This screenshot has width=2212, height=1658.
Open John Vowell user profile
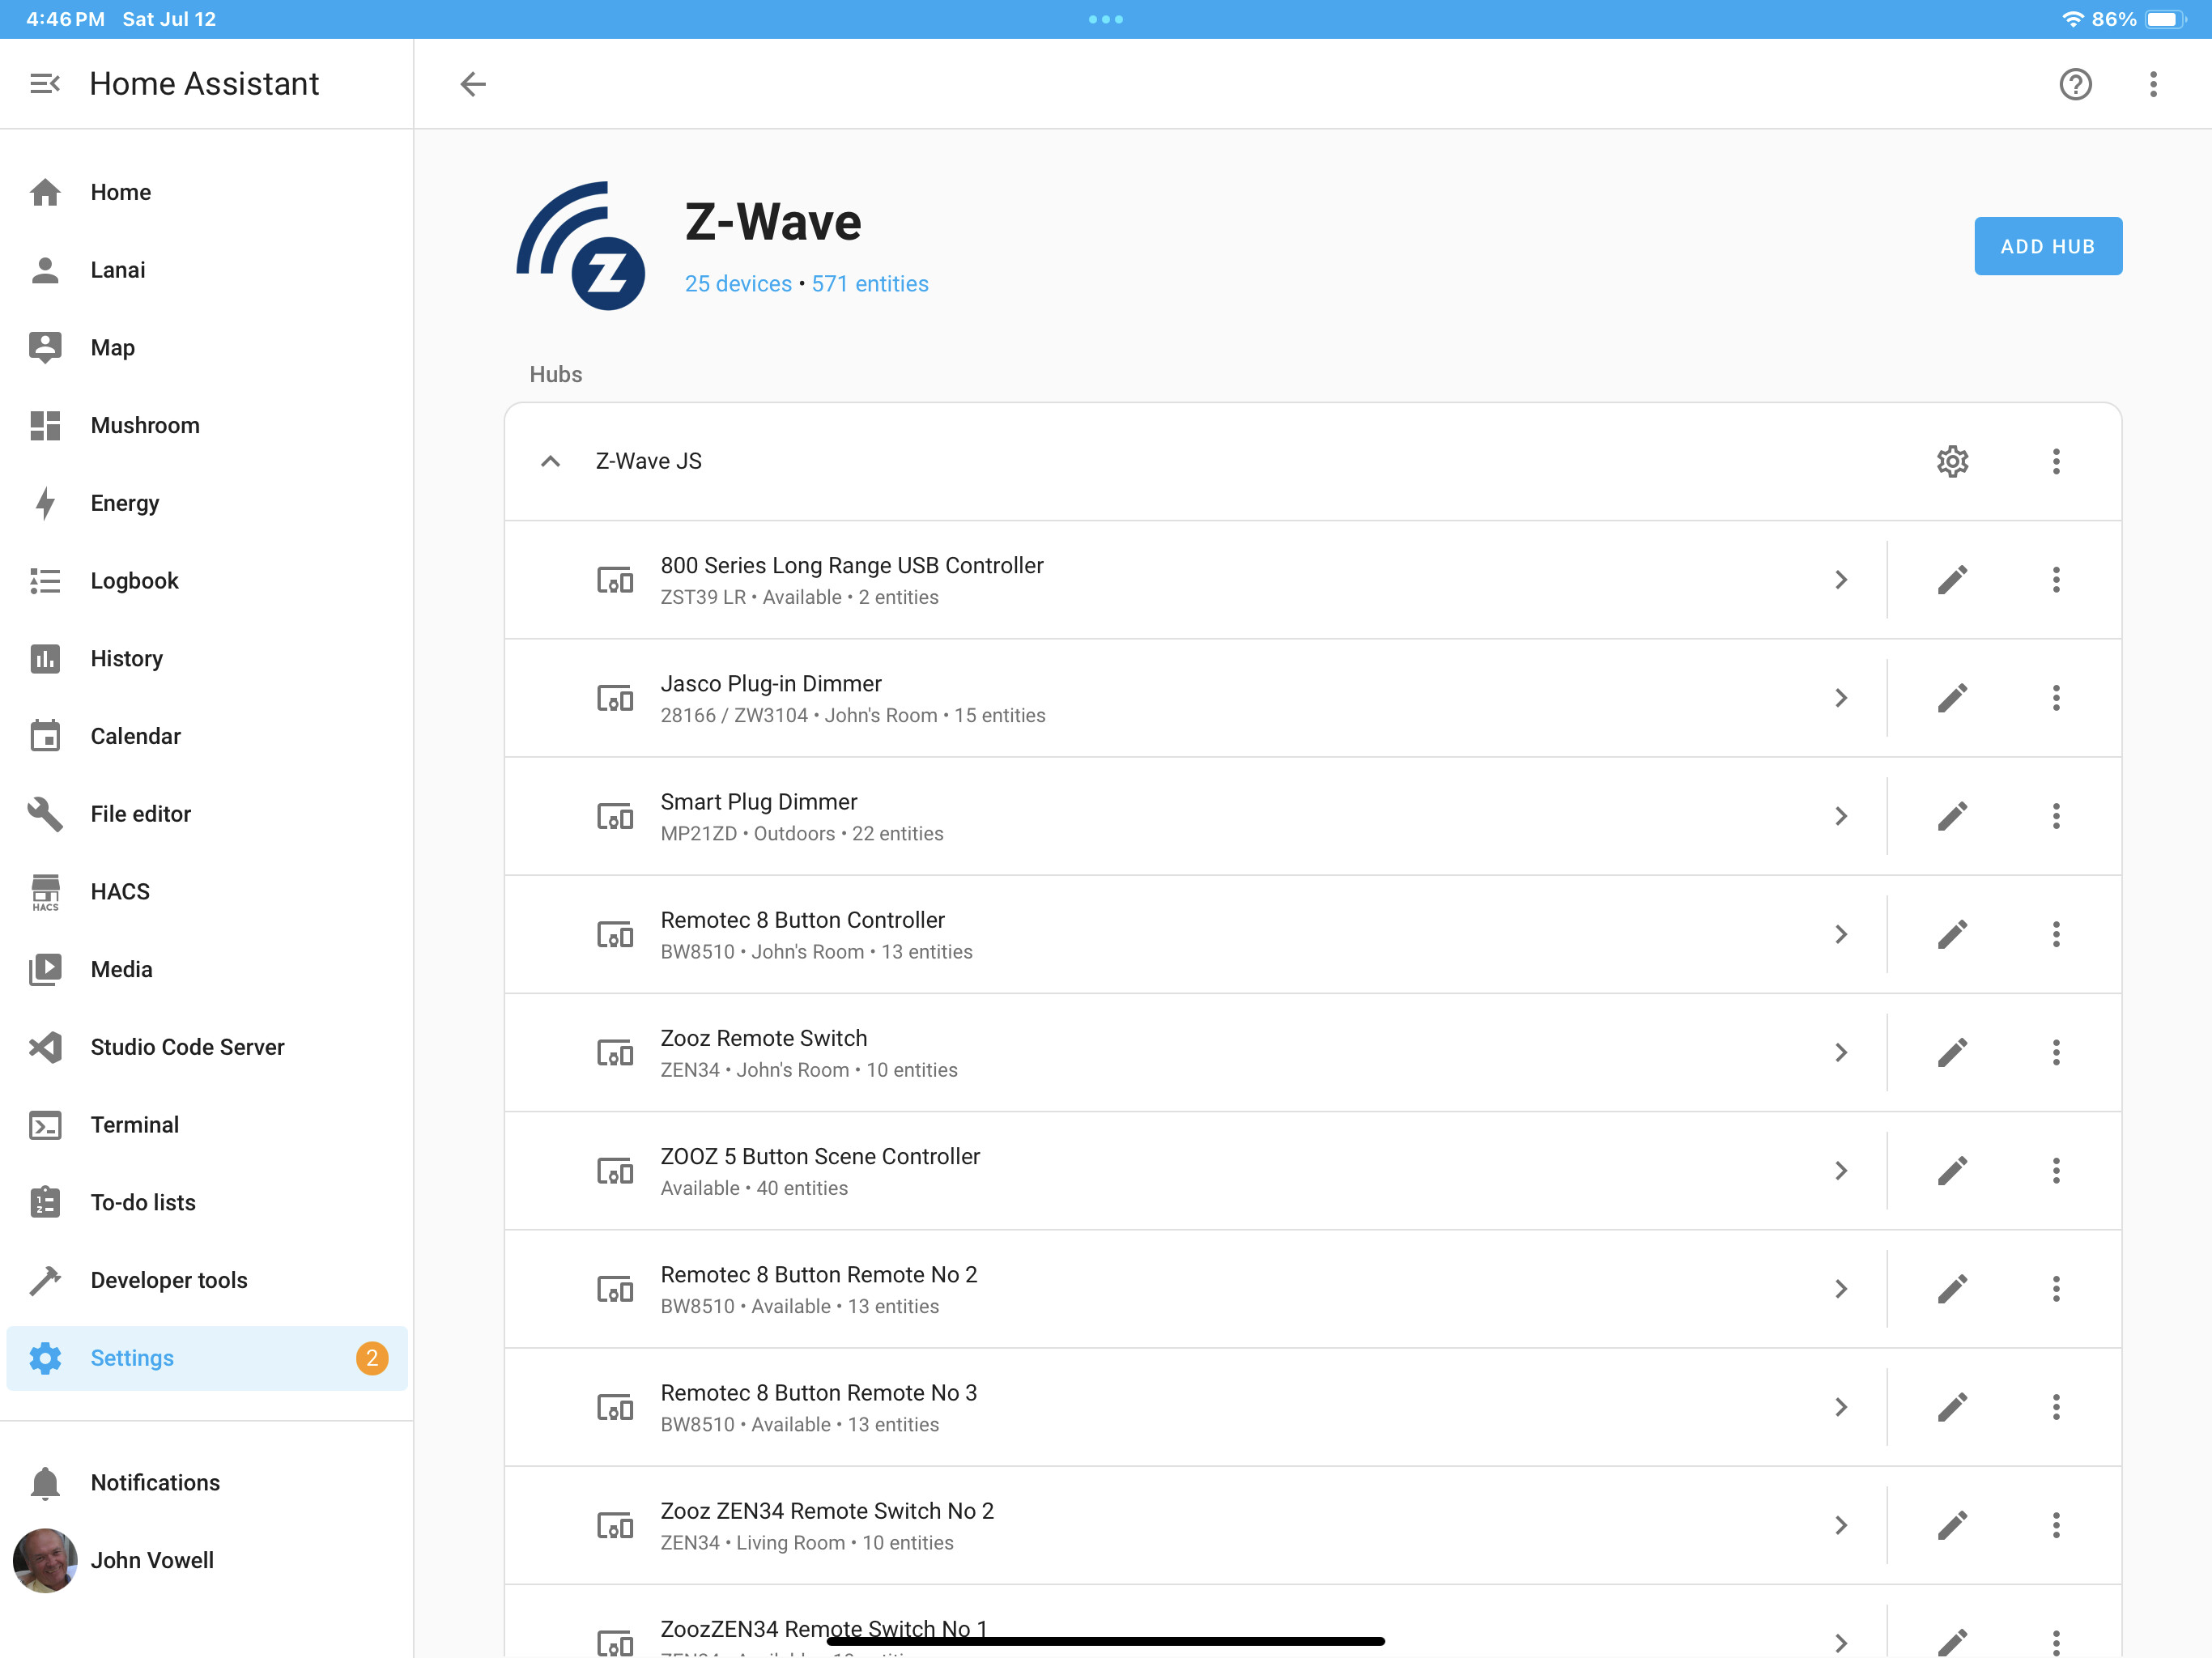tap(207, 1561)
